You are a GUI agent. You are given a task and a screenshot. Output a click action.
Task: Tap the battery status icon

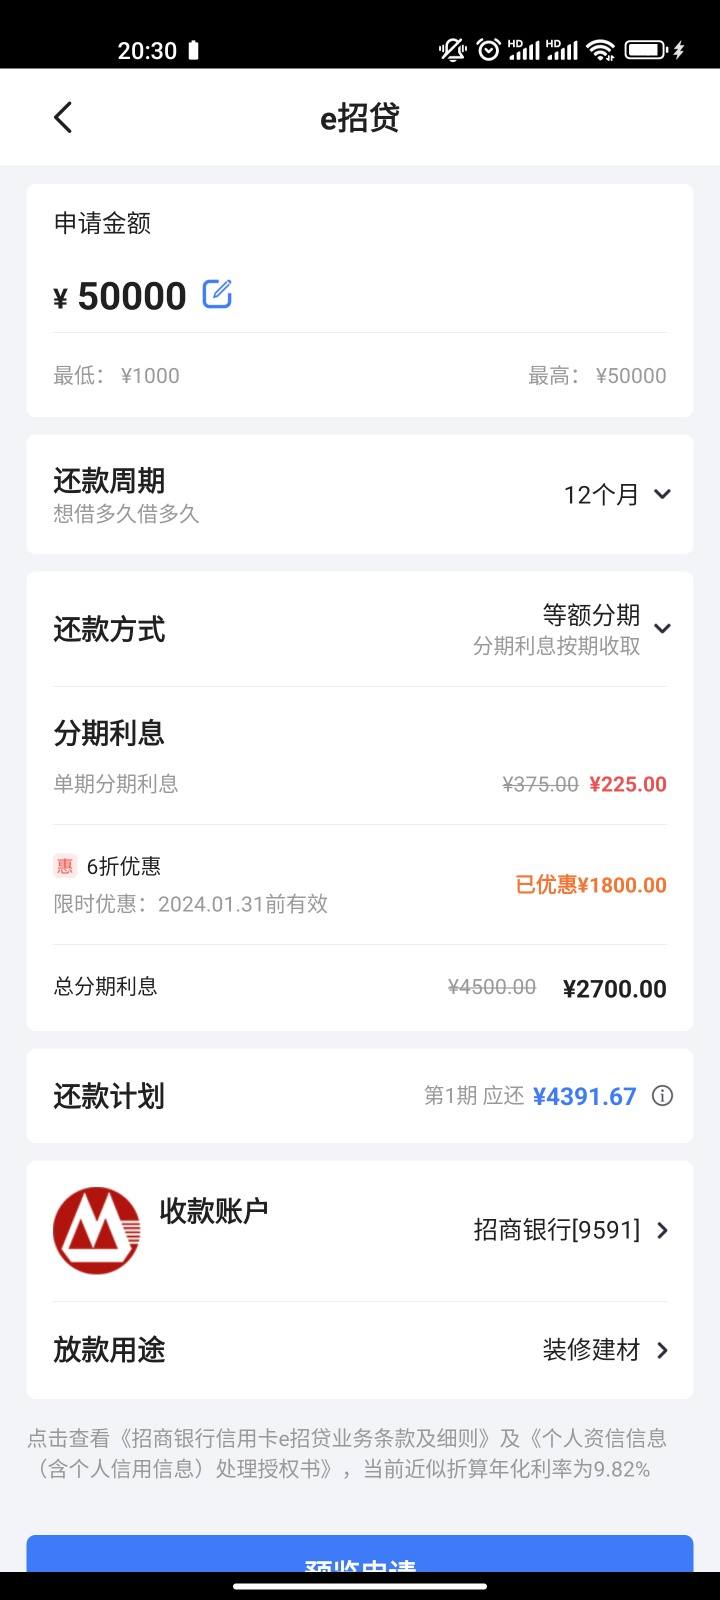(x=647, y=50)
